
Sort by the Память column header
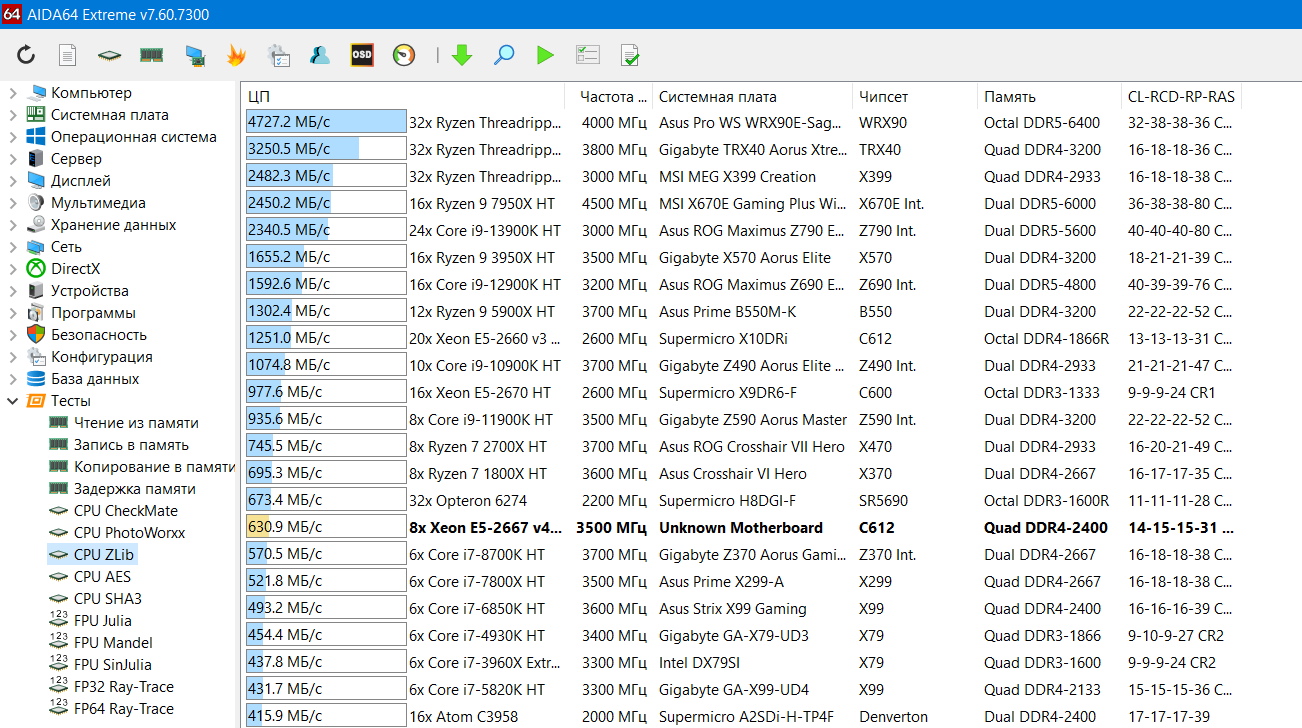click(1049, 97)
